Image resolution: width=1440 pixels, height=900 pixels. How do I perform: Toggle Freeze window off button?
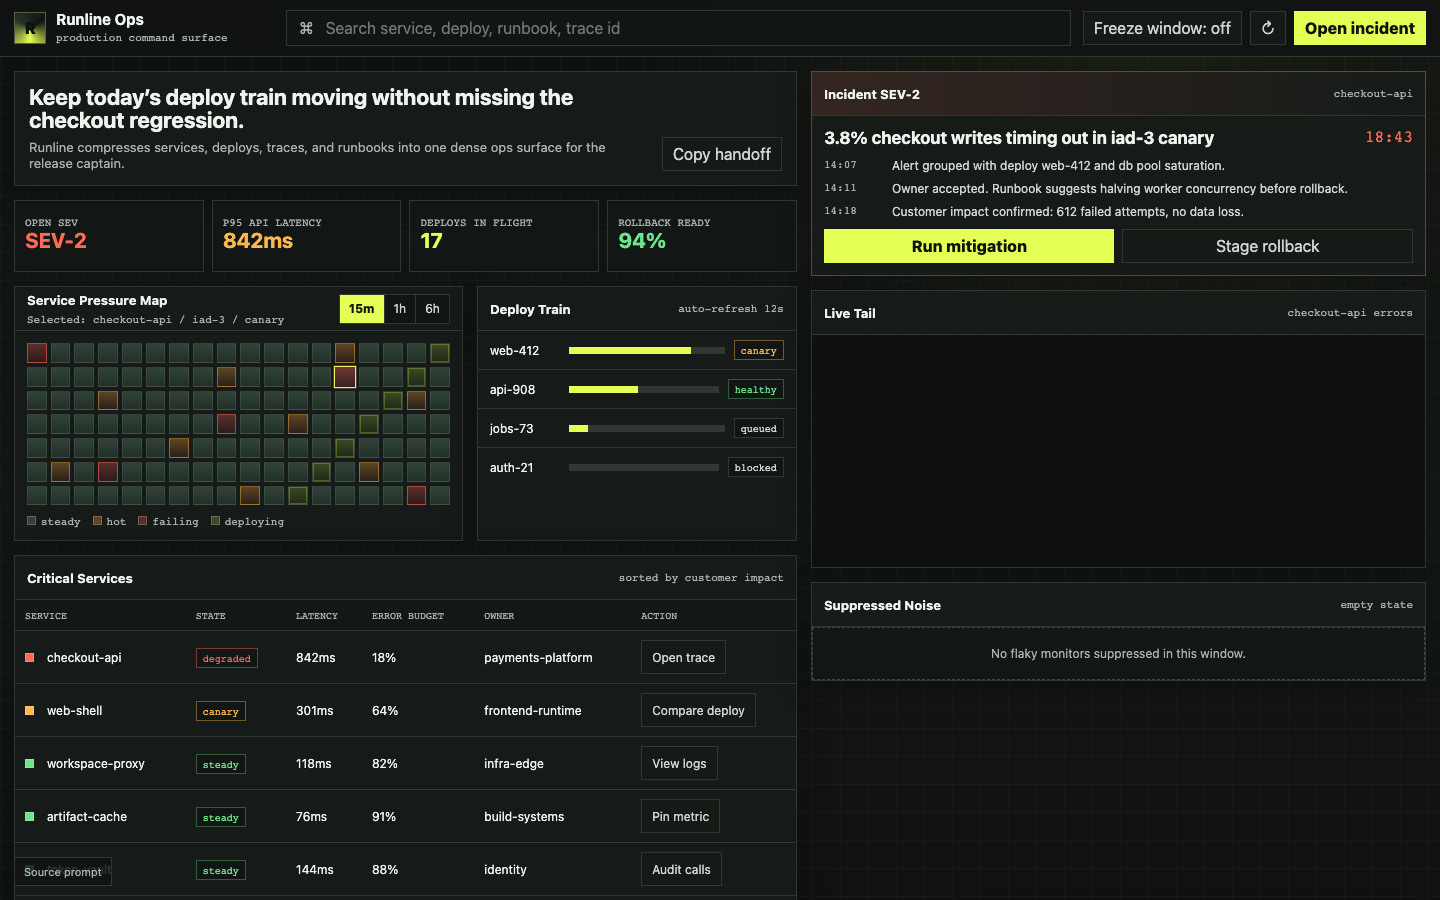click(x=1162, y=28)
